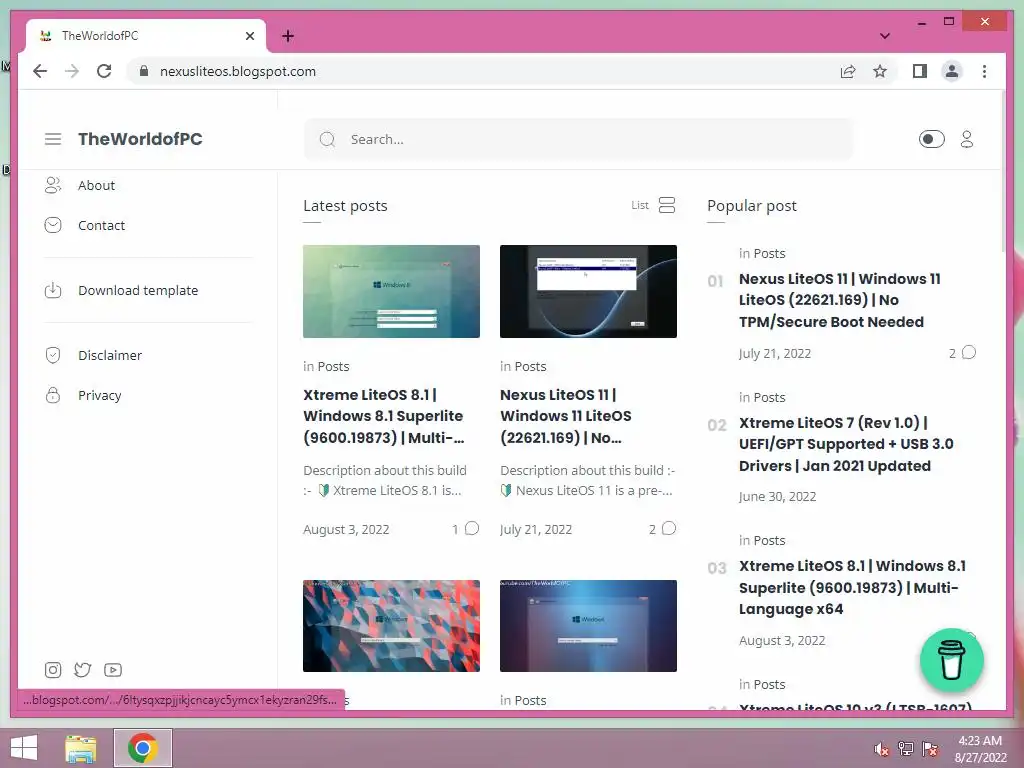Expand the tab search chevron

point(885,36)
